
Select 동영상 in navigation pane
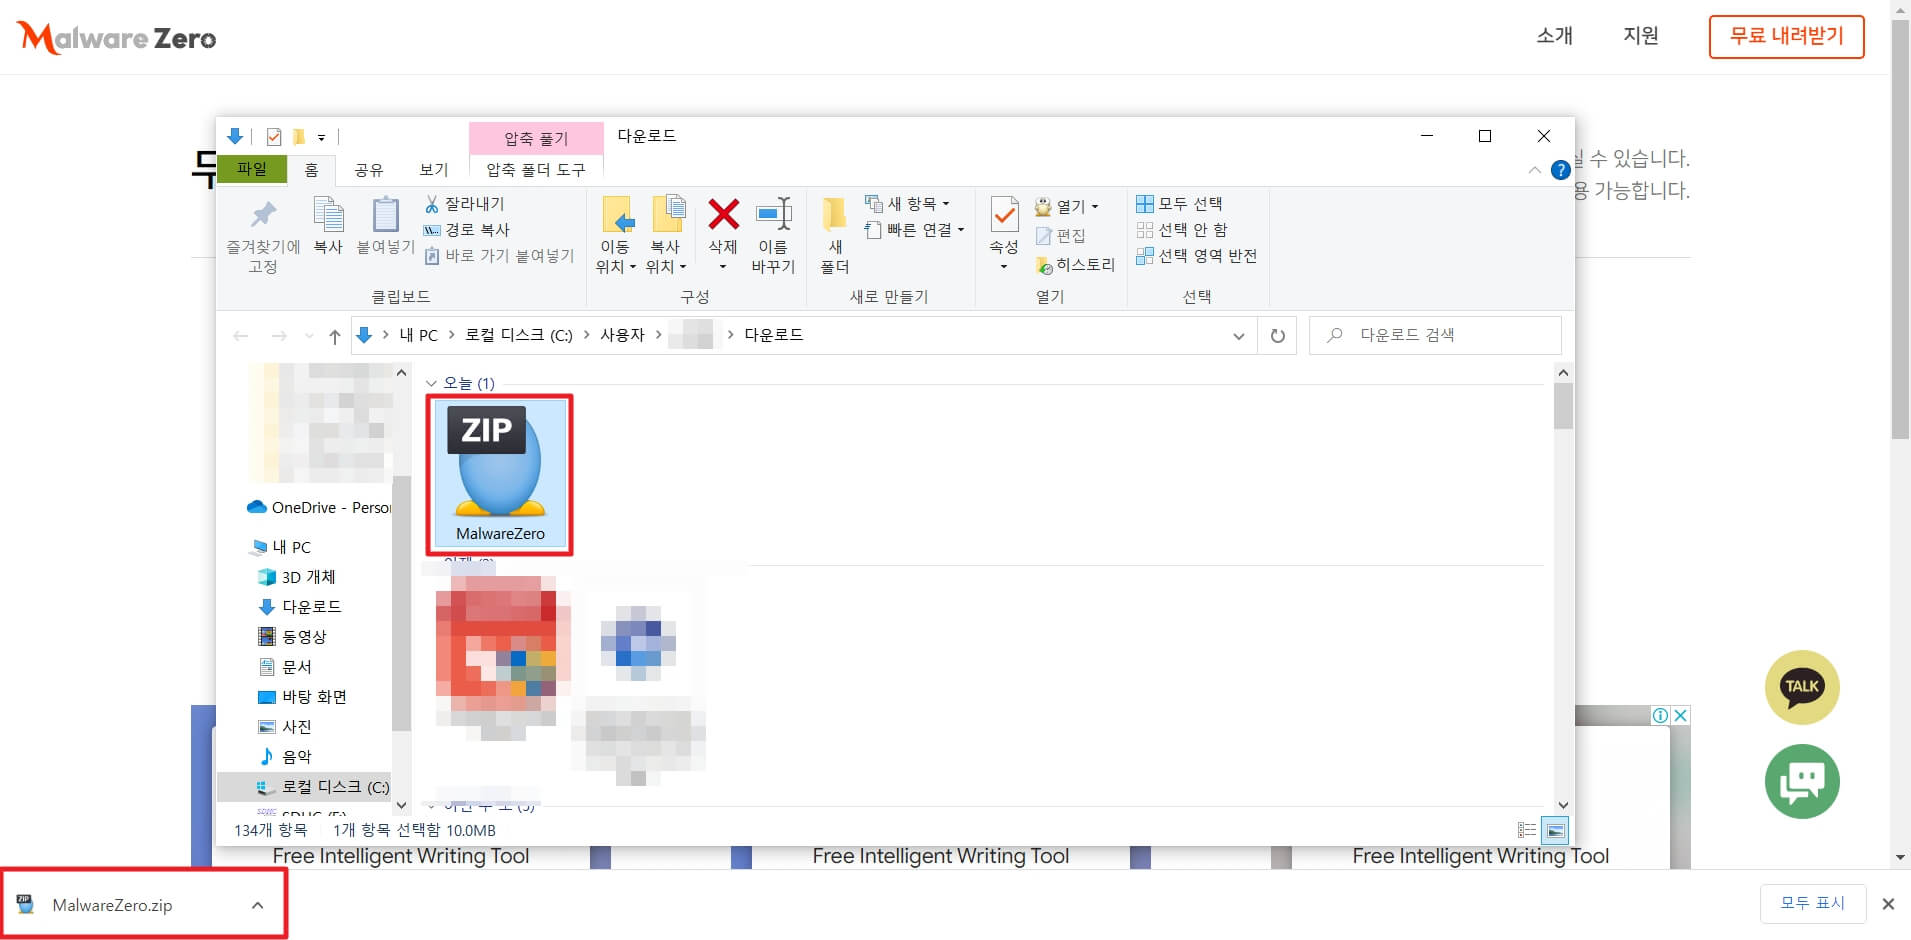tap(293, 637)
